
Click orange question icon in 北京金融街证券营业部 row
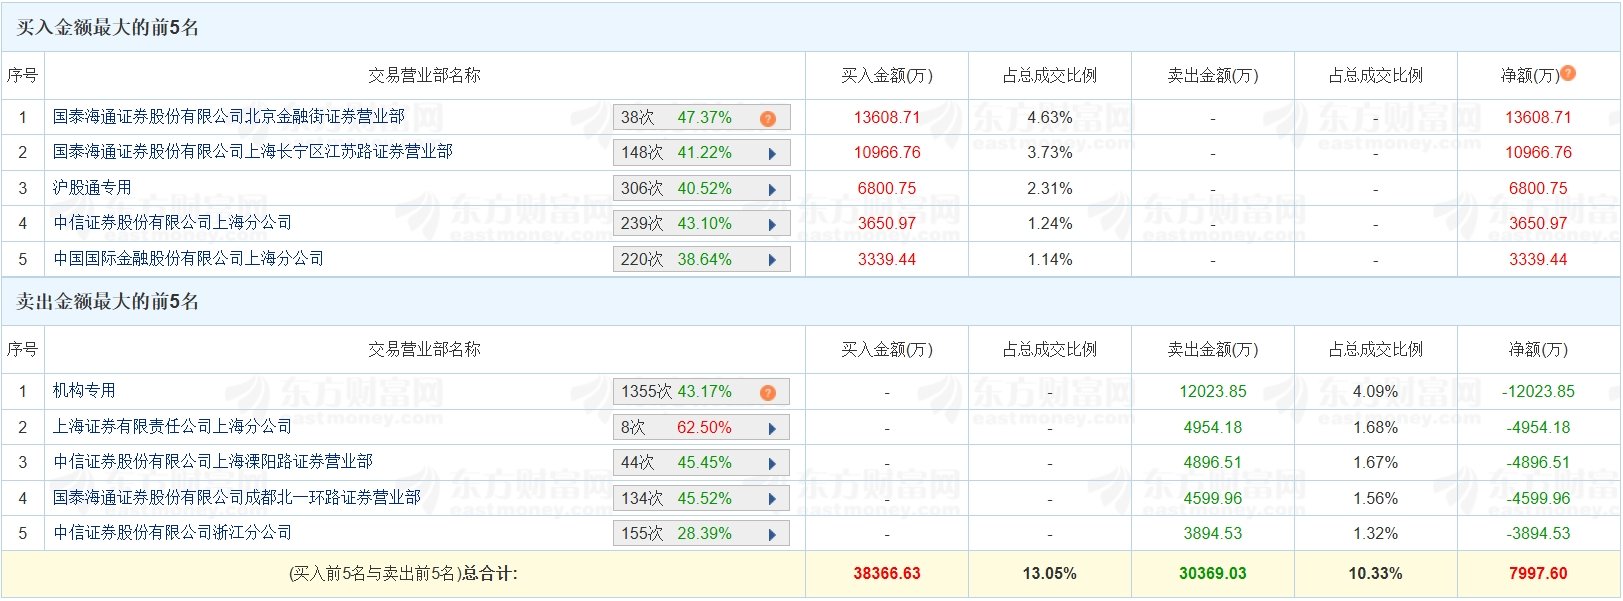click(768, 119)
